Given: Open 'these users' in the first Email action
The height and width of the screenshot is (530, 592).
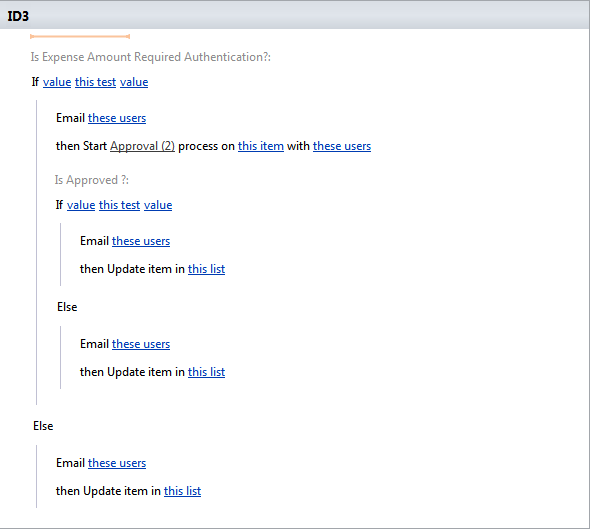Looking at the screenshot, I should point(117,118).
